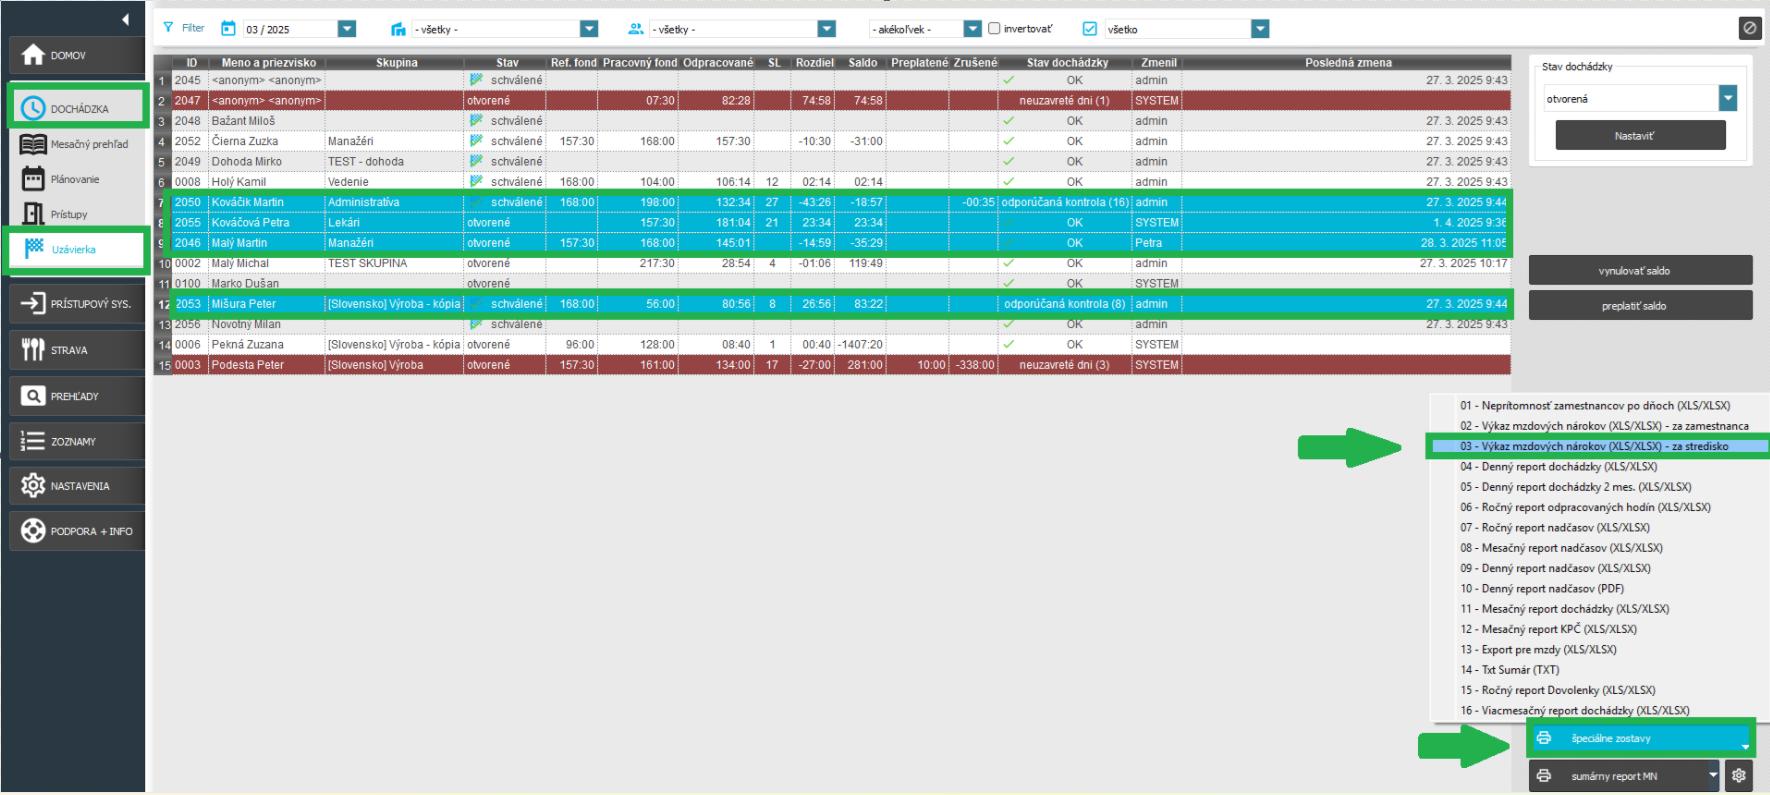
Task: Click the circular cancel icon top right
Action: [x=1749, y=28]
